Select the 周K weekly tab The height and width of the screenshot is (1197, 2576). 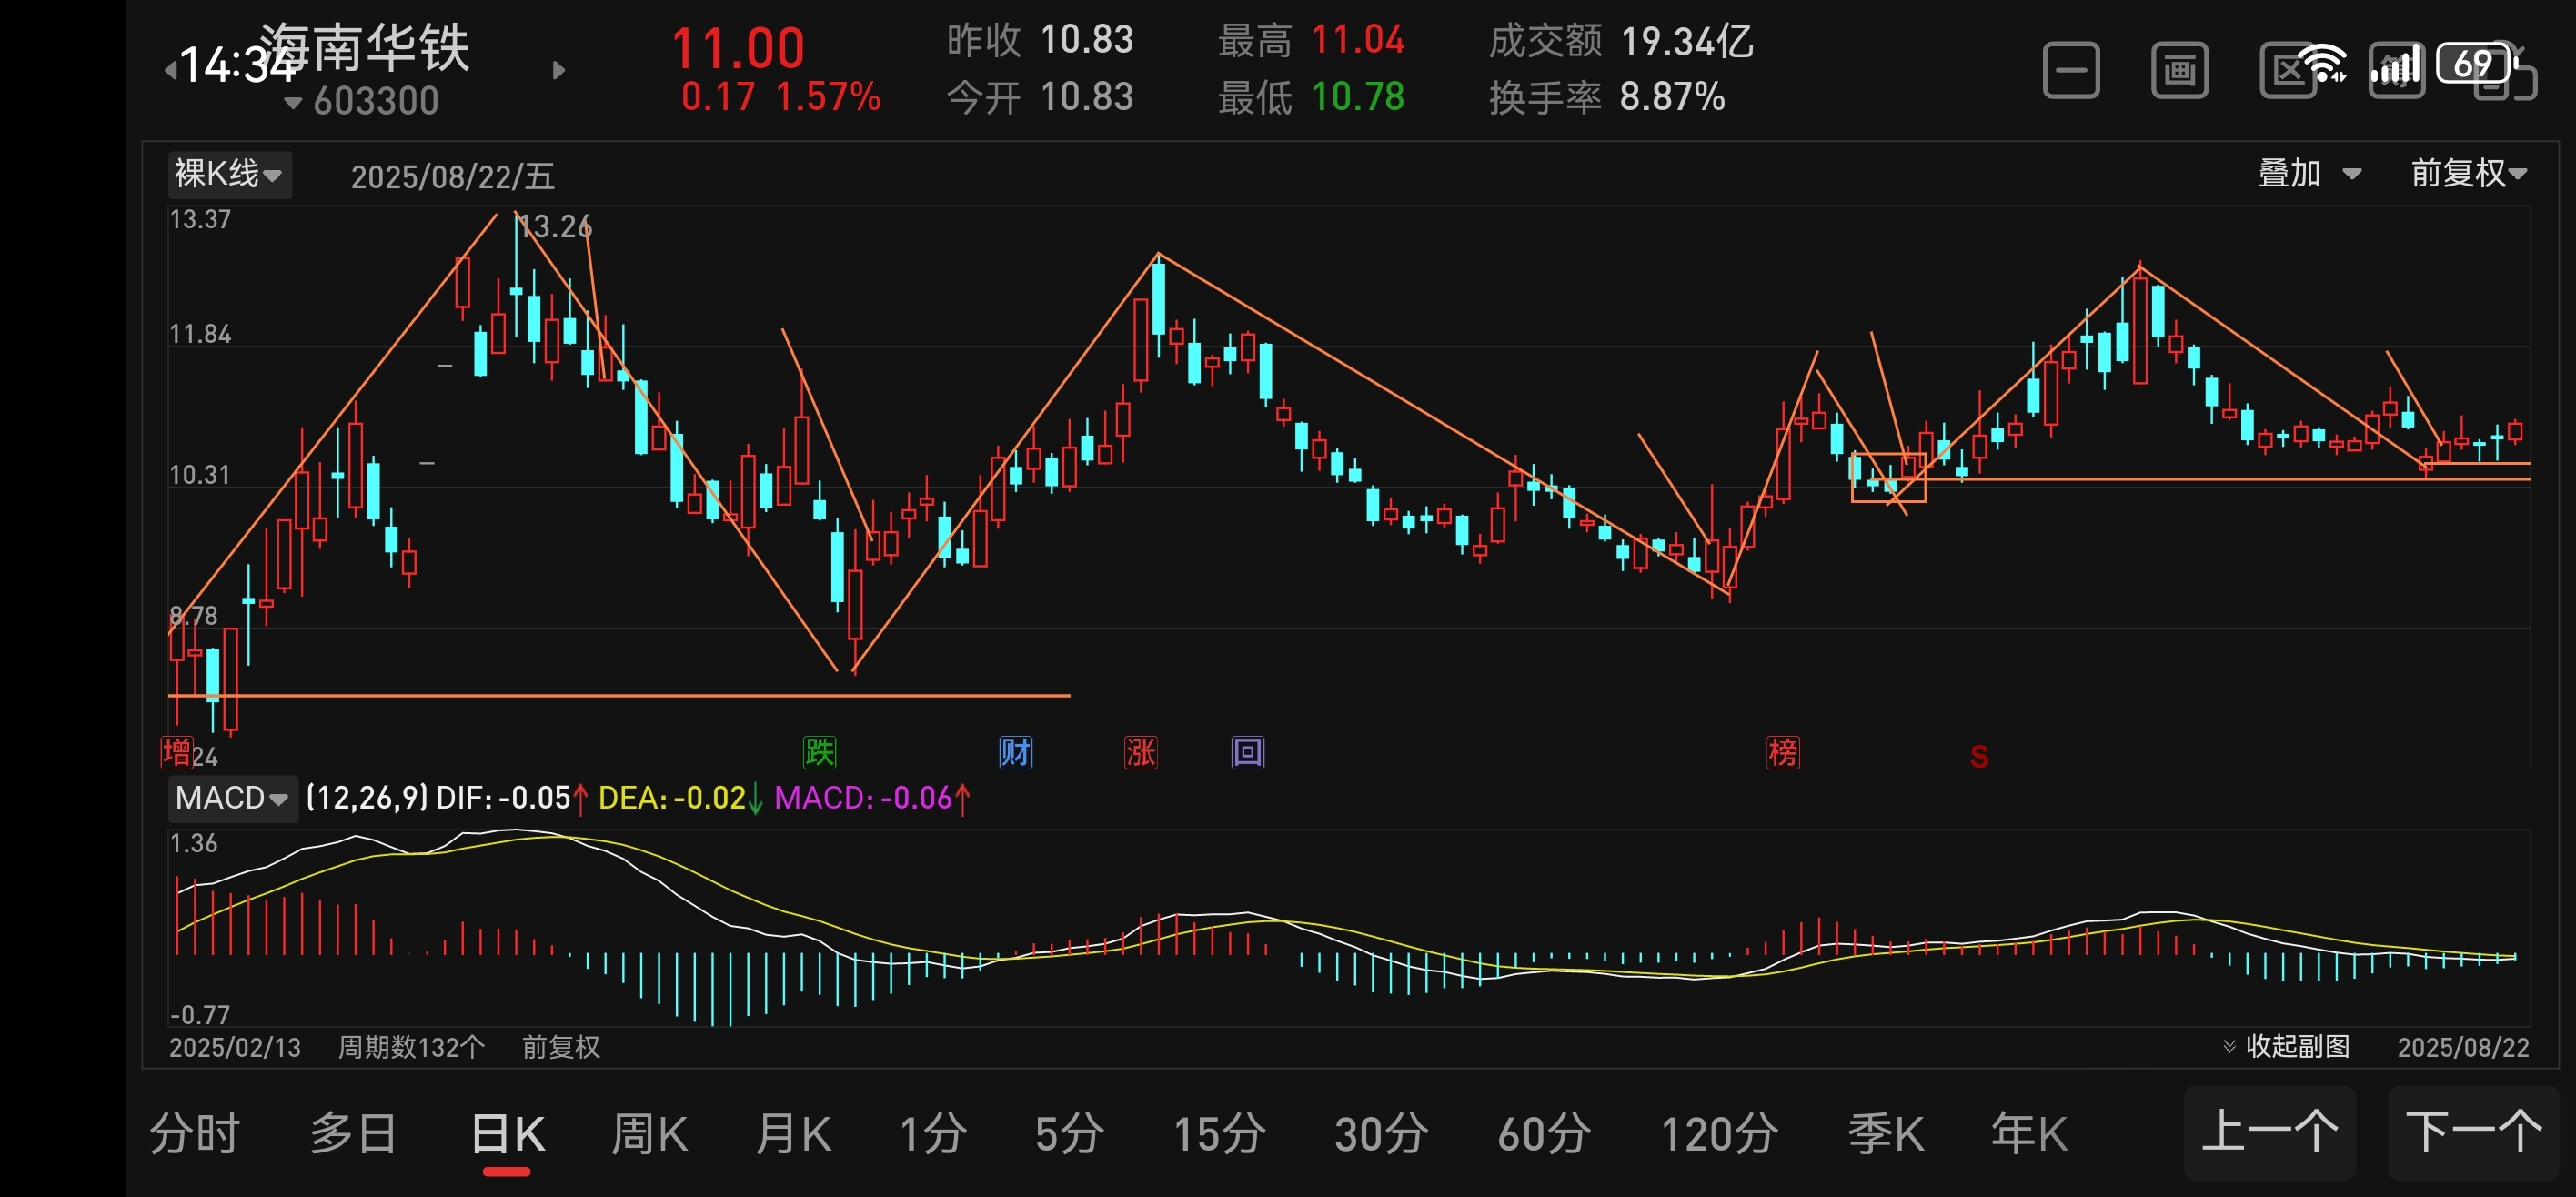tap(649, 1134)
